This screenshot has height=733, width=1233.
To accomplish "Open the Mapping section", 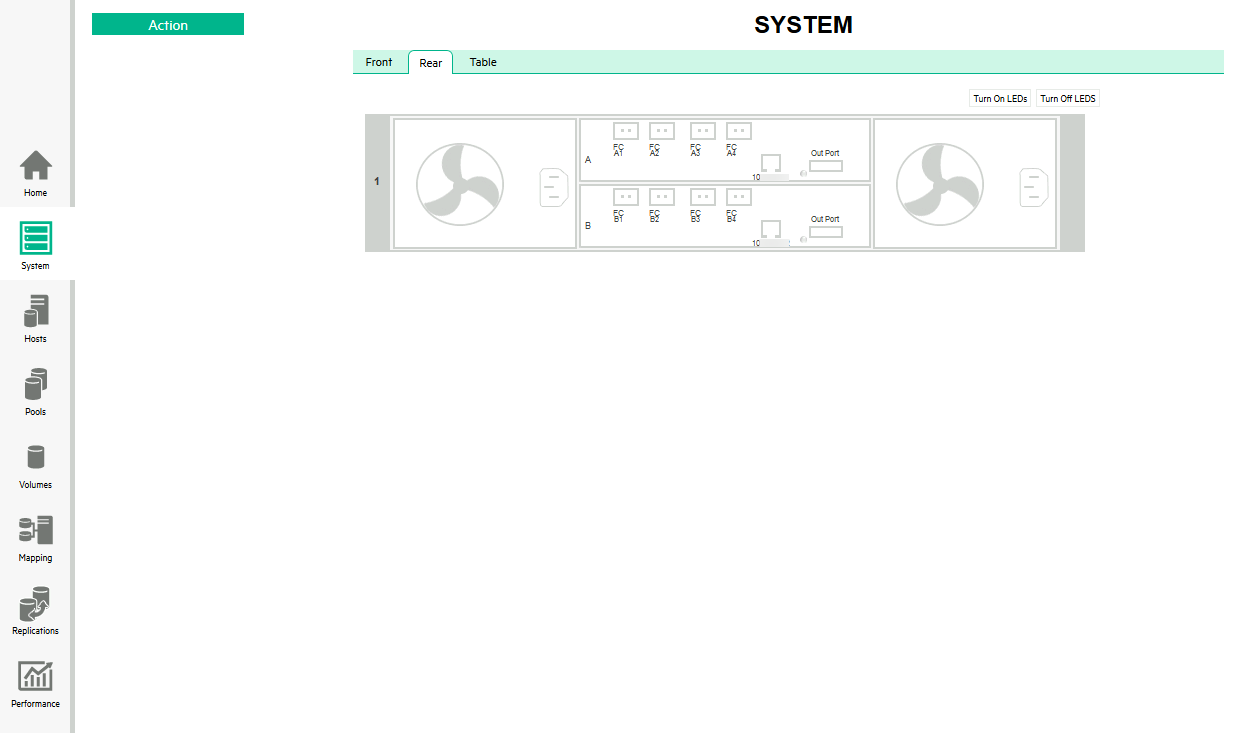I will tap(36, 538).
